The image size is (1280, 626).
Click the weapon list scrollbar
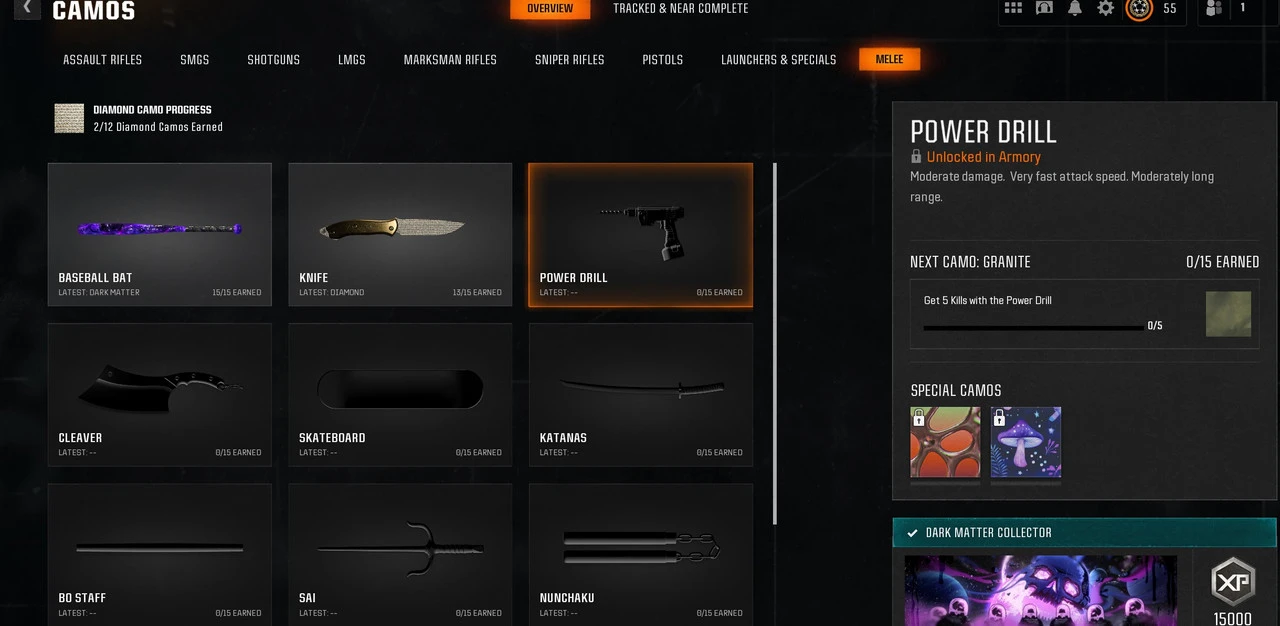coord(775,343)
